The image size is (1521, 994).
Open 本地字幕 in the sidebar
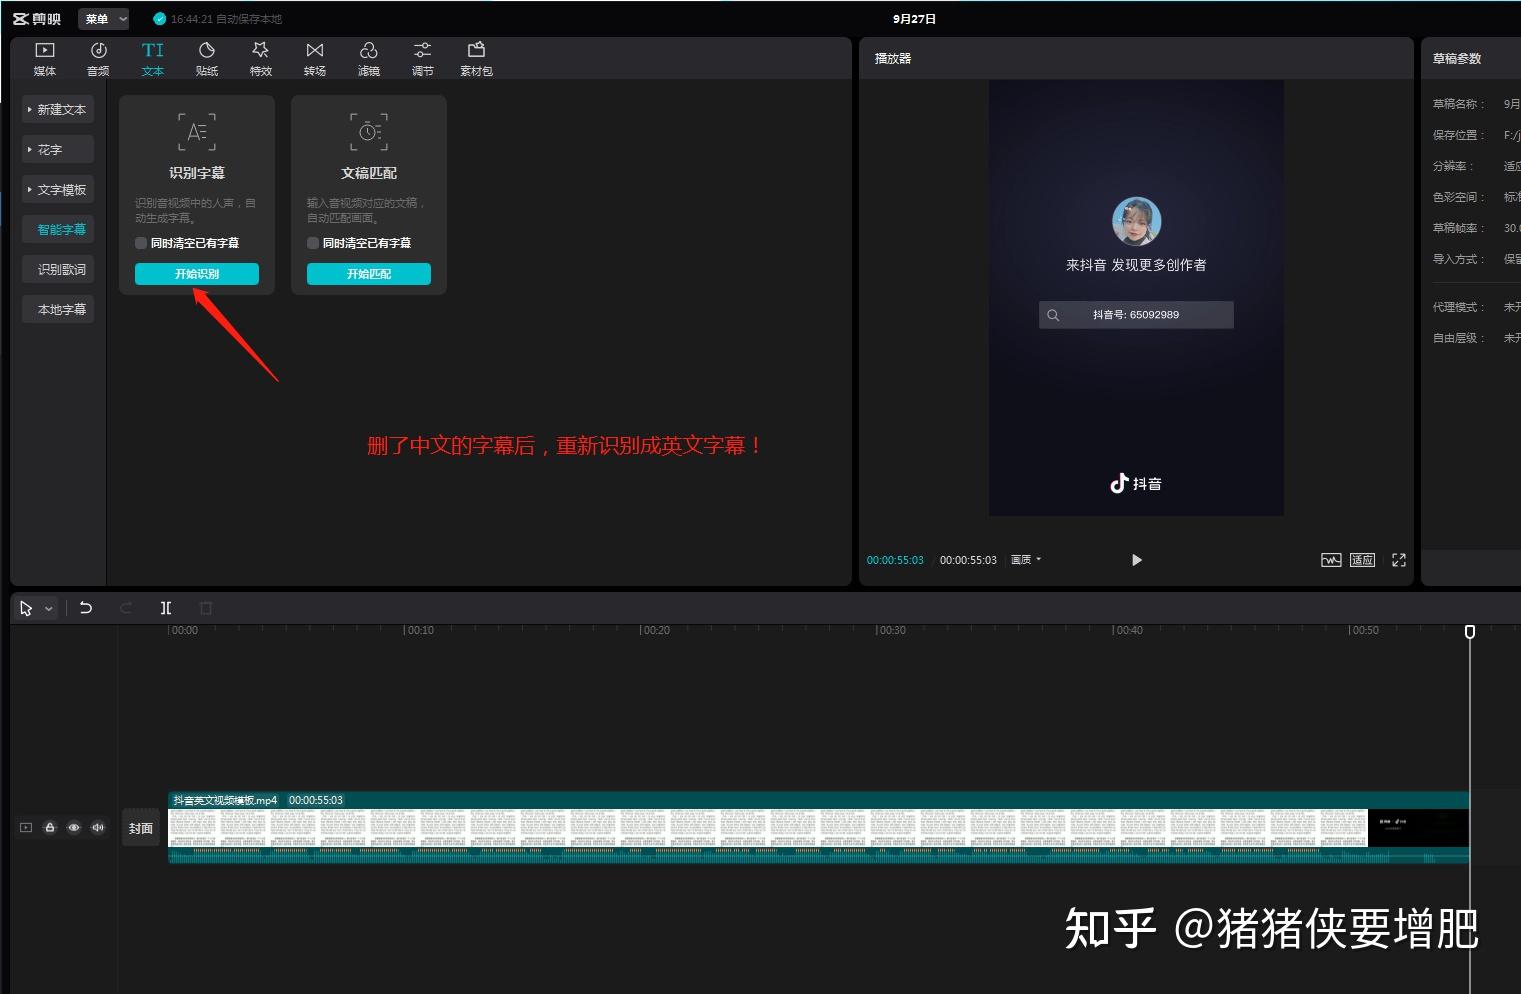[x=58, y=309]
